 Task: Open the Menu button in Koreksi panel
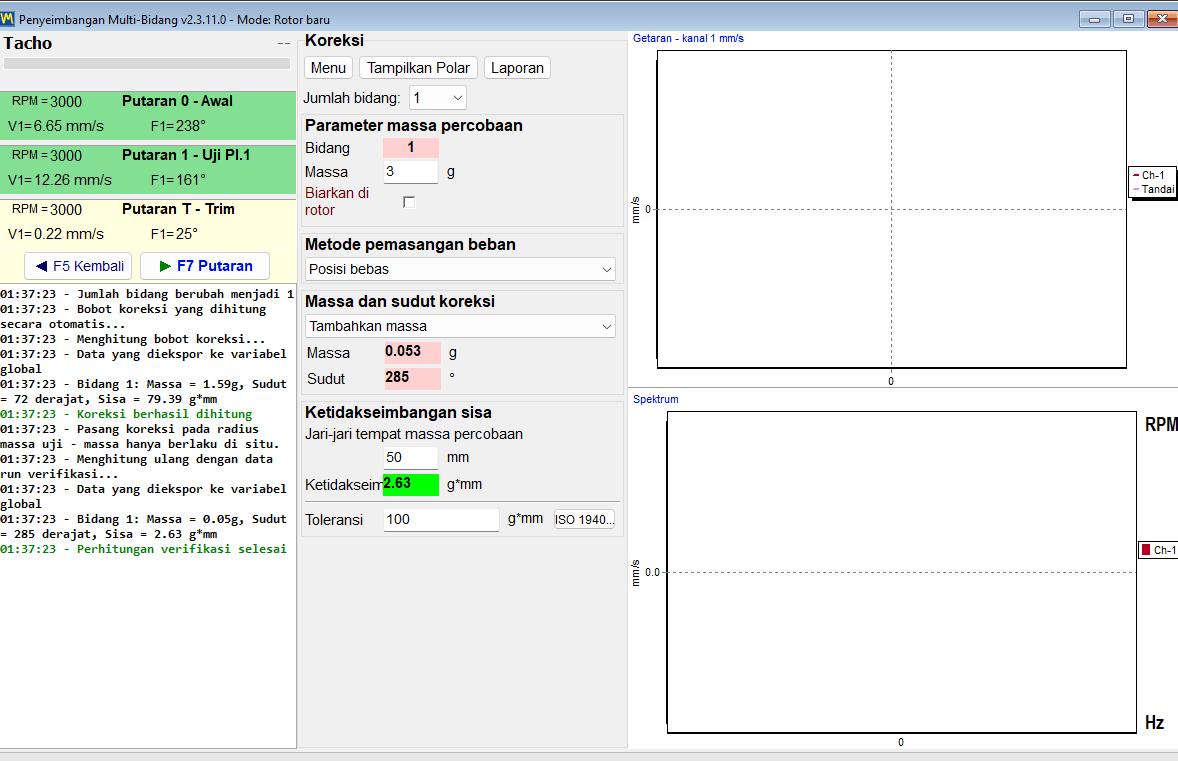tap(328, 68)
